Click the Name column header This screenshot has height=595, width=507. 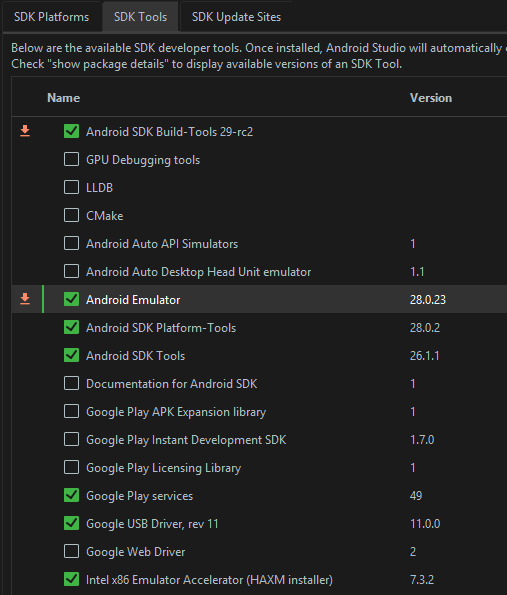tap(63, 98)
